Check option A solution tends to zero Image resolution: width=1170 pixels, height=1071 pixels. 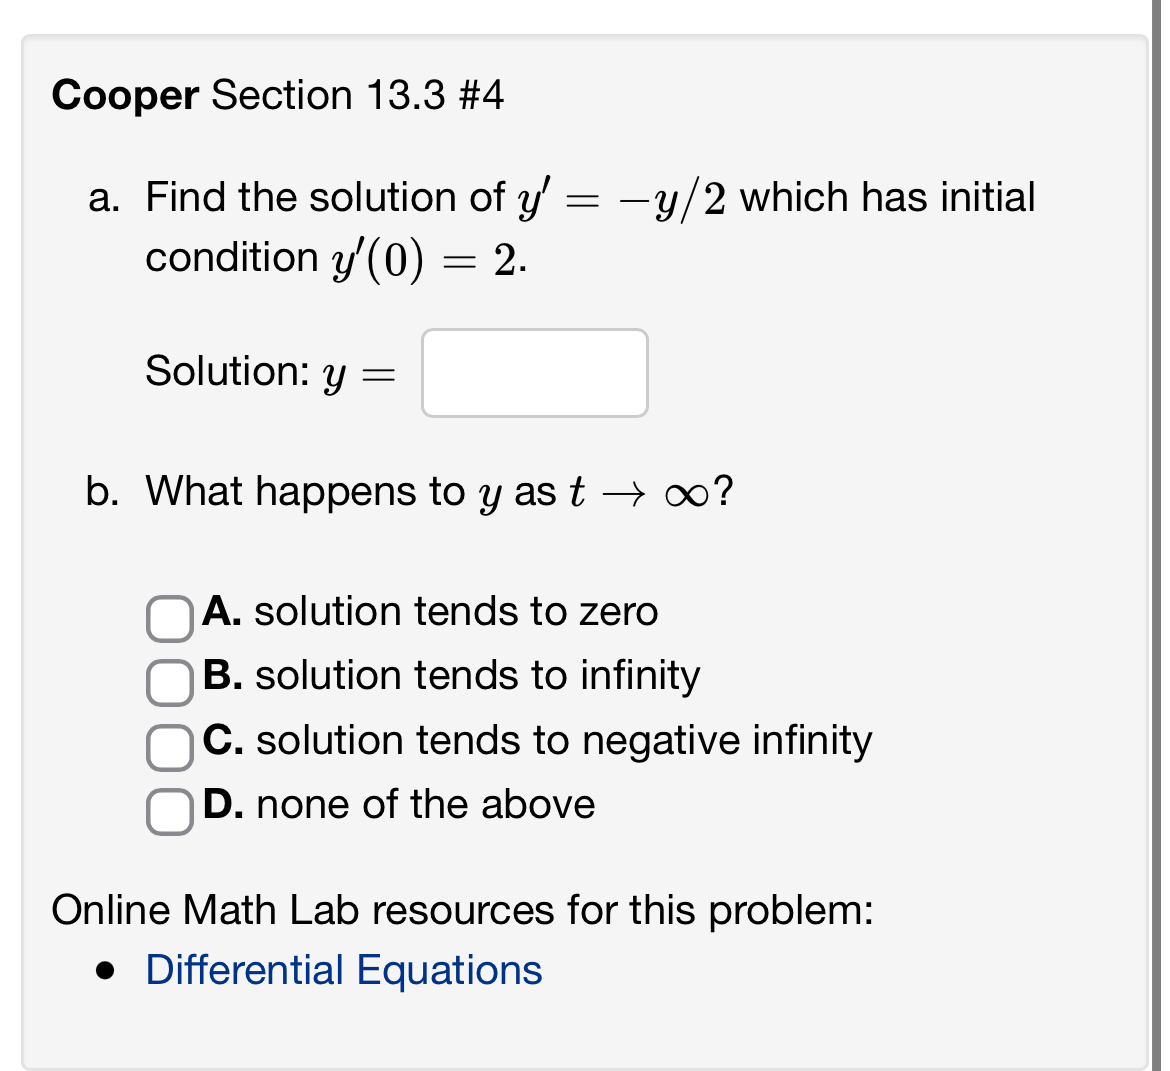[x=170, y=619]
